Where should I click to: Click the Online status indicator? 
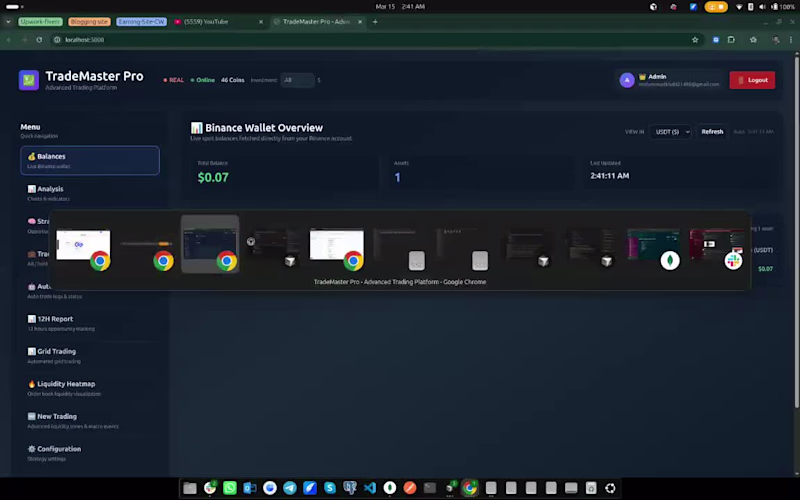click(203, 80)
